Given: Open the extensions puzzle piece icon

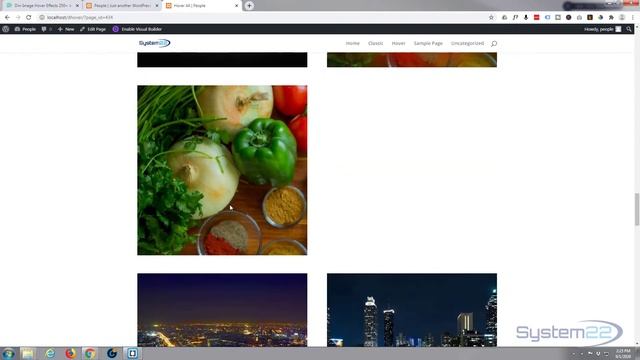Looking at the screenshot, I should coord(611,18).
